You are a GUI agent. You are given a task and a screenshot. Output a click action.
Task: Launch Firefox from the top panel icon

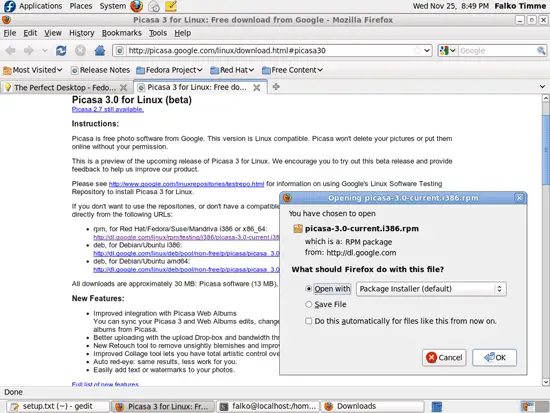click(x=136, y=6)
